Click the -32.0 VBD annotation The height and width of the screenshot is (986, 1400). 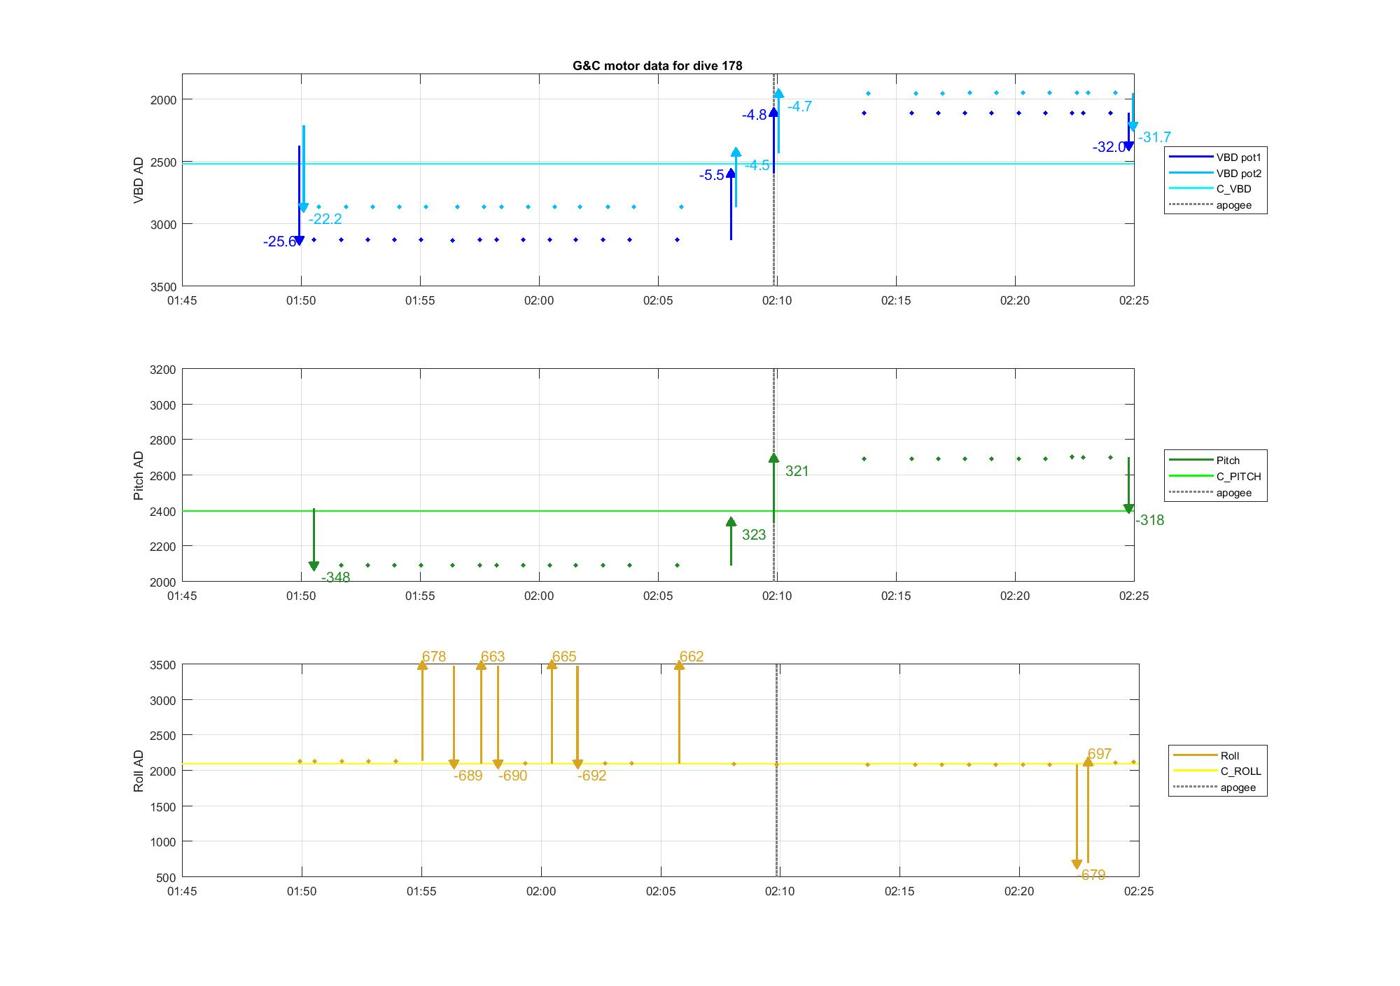(x=1109, y=147)
